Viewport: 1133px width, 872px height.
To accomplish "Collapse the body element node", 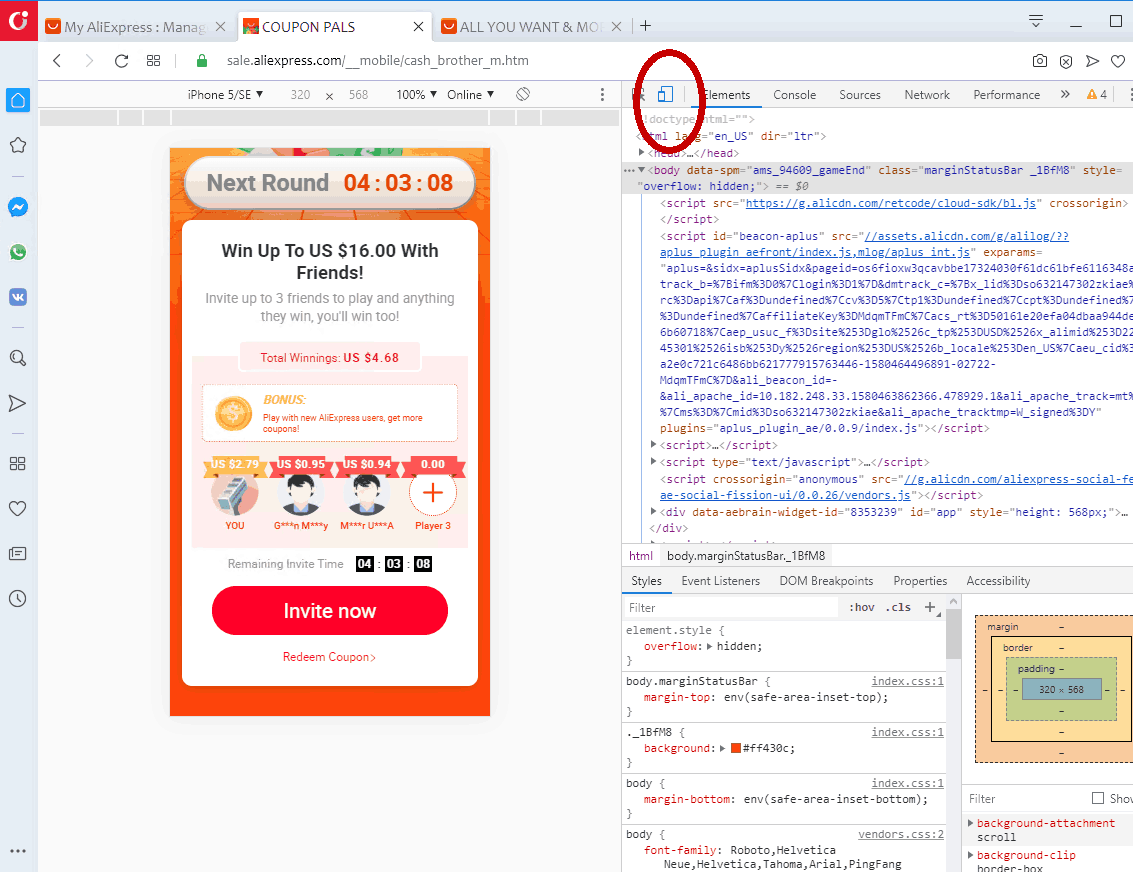I will (x=642, y=170).
